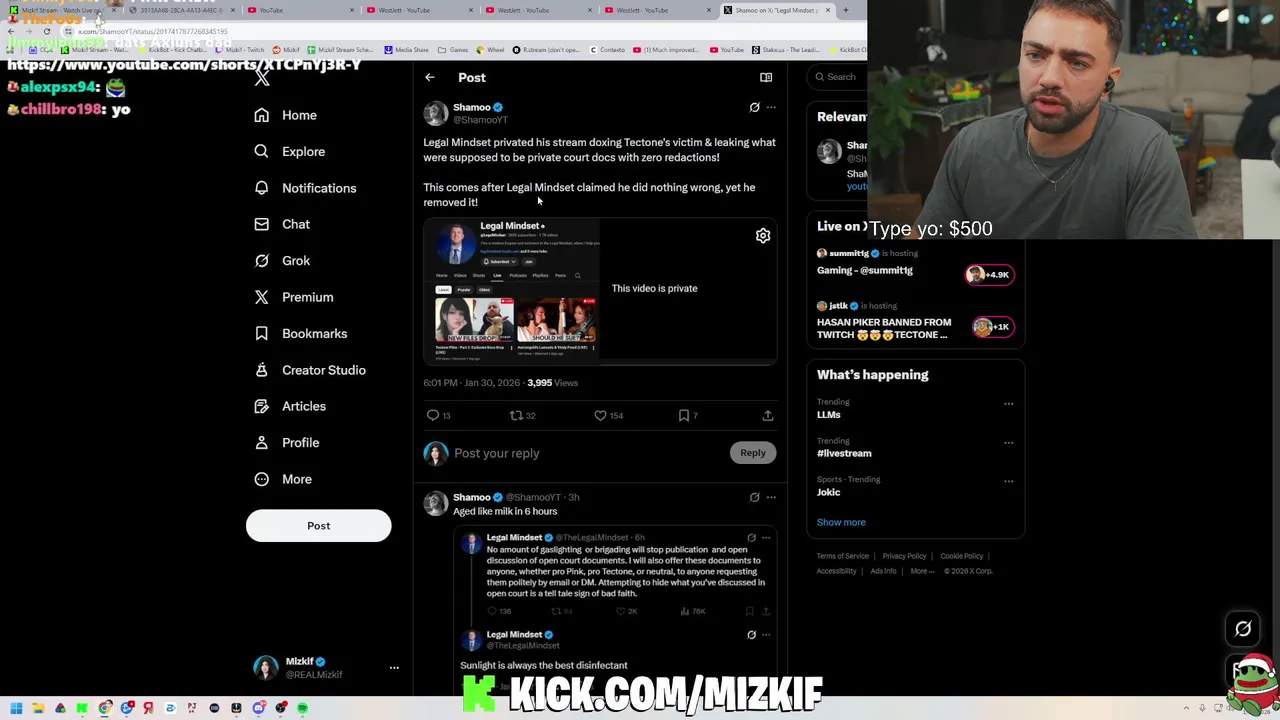Click the Grok icon on the Aged like milk reply

pyautogui.click(x=755, y=497)
